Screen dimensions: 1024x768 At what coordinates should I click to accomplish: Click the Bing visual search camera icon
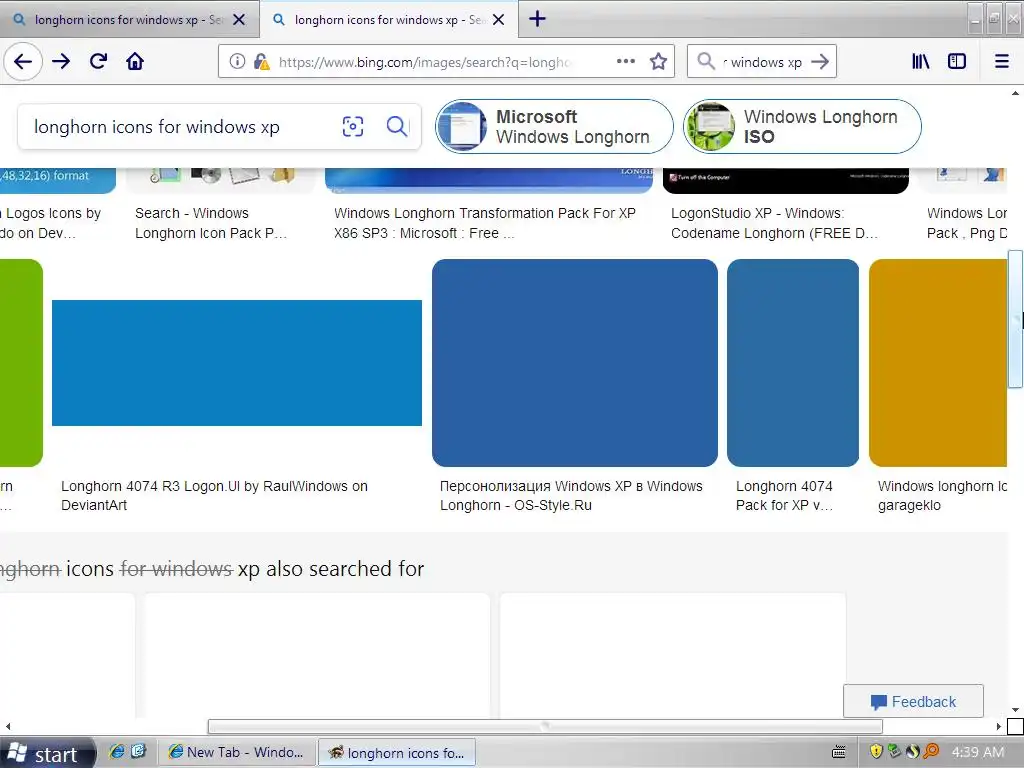click(353, 126)
